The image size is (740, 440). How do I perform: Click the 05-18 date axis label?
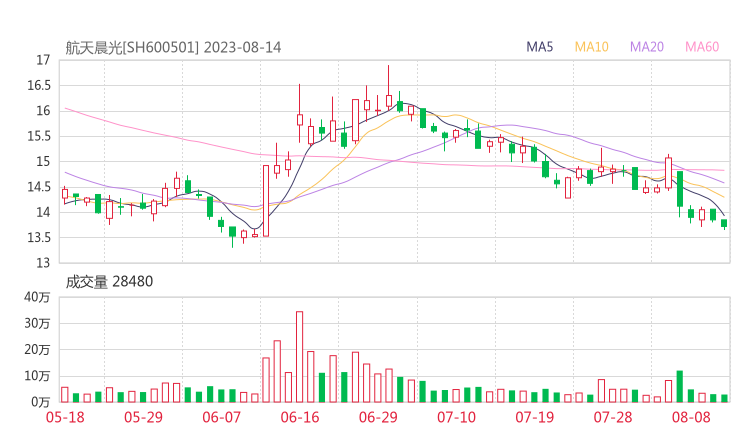65,417
